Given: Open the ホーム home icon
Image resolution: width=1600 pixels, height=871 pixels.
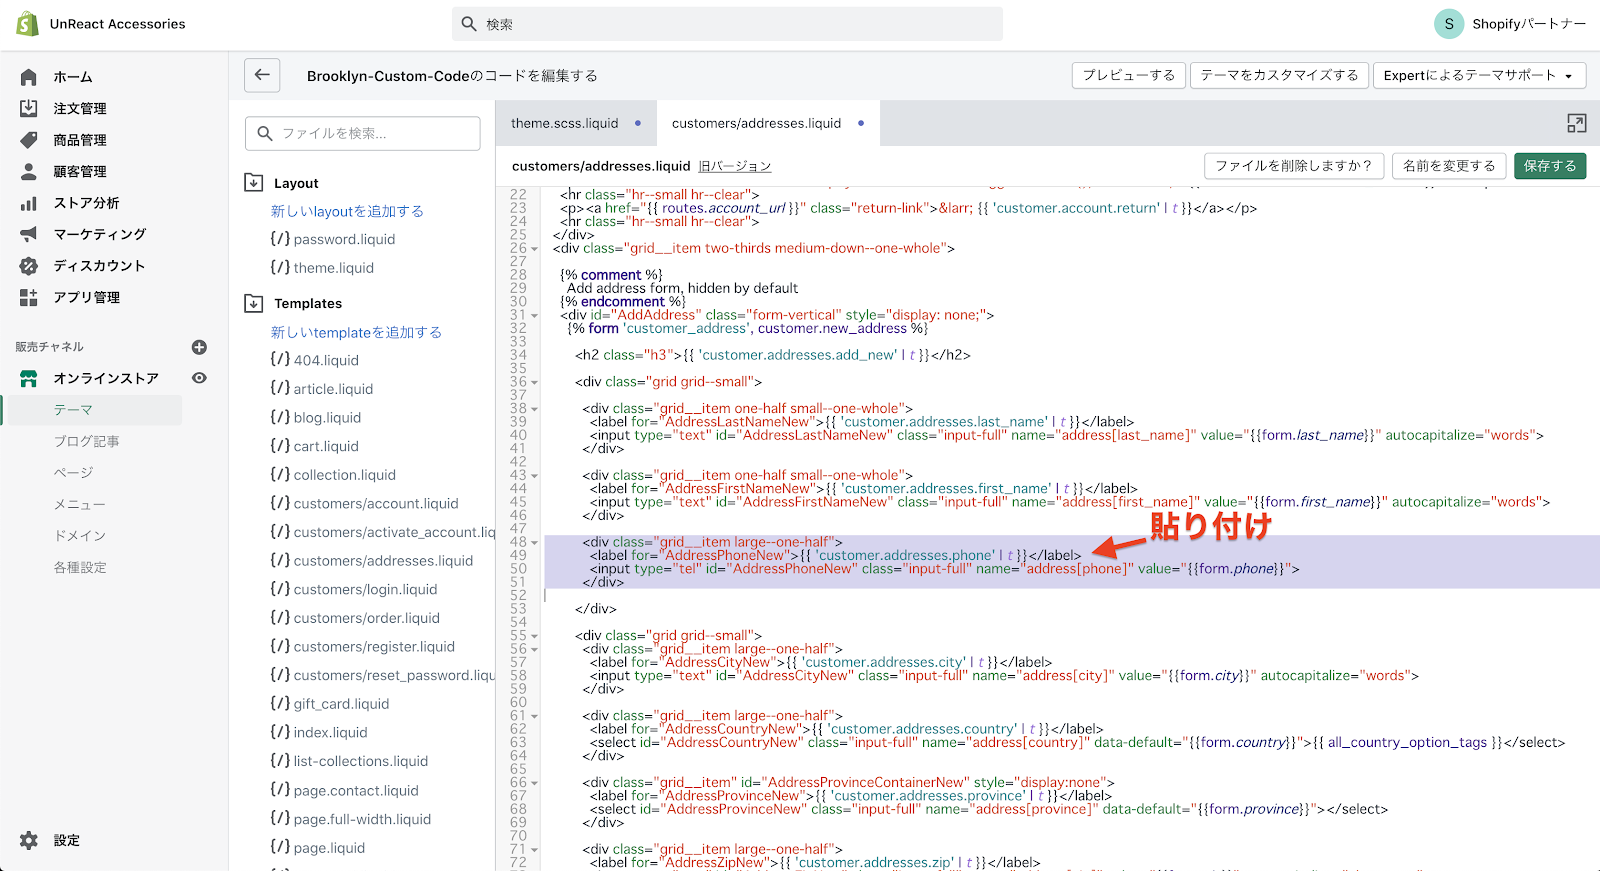Looking at the screenshot, I should 29,77.
